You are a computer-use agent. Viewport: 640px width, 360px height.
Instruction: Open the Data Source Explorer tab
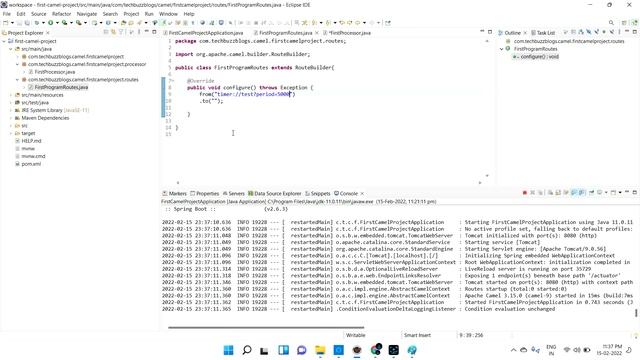coord(274,193)
